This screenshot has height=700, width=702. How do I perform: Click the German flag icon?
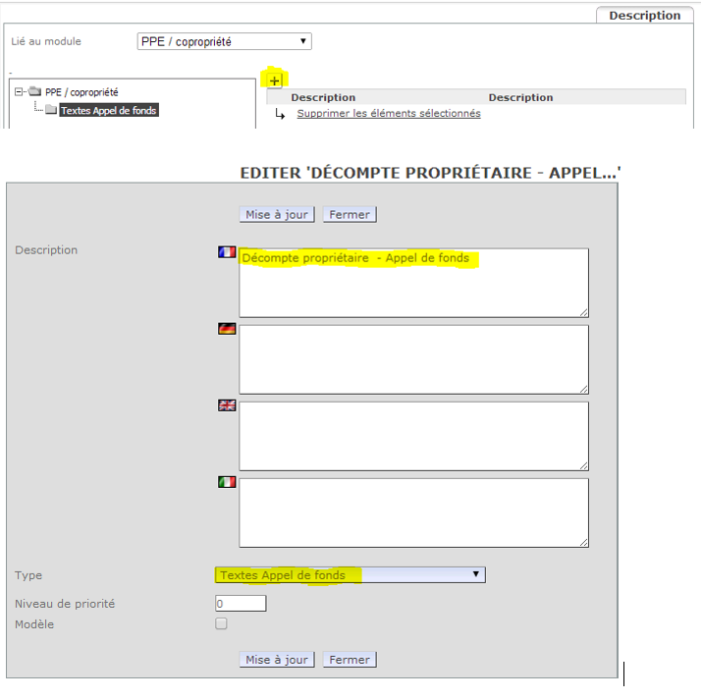pos(227,328)
